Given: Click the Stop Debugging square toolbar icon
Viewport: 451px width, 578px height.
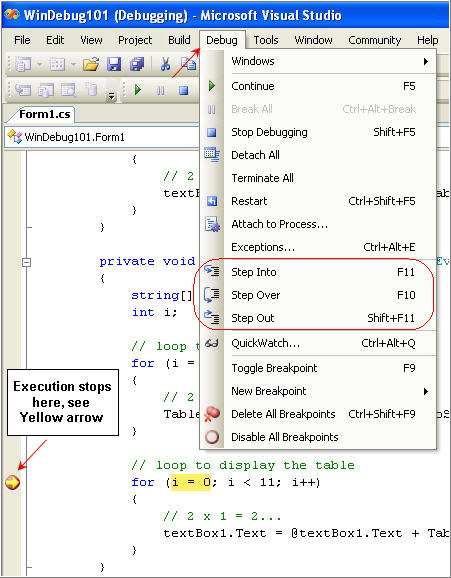Looking at the screenshot, I should click(x=183, y=90).
